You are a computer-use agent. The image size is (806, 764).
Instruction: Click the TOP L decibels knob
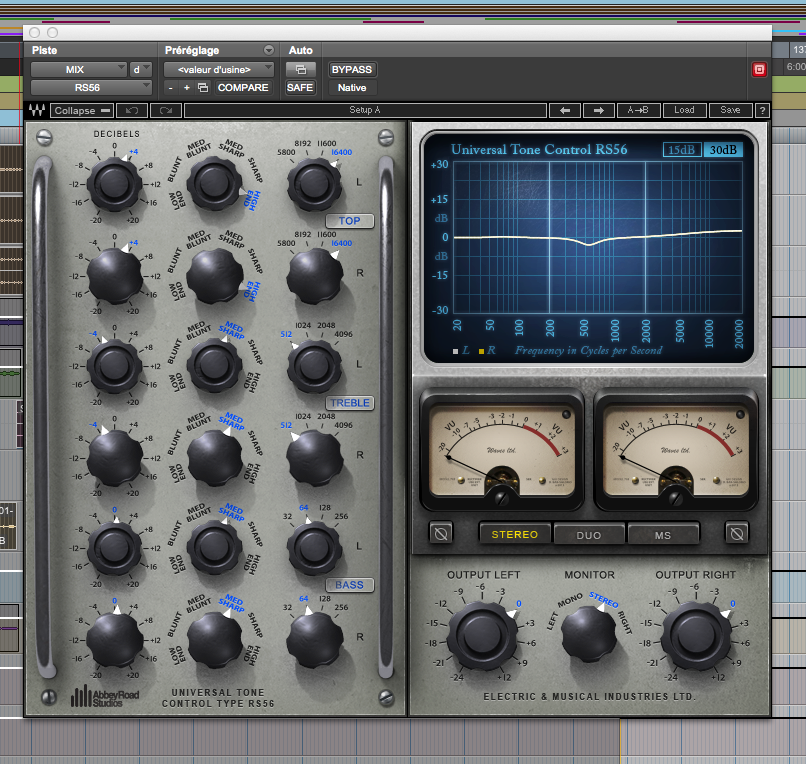(x=115, y=184)
